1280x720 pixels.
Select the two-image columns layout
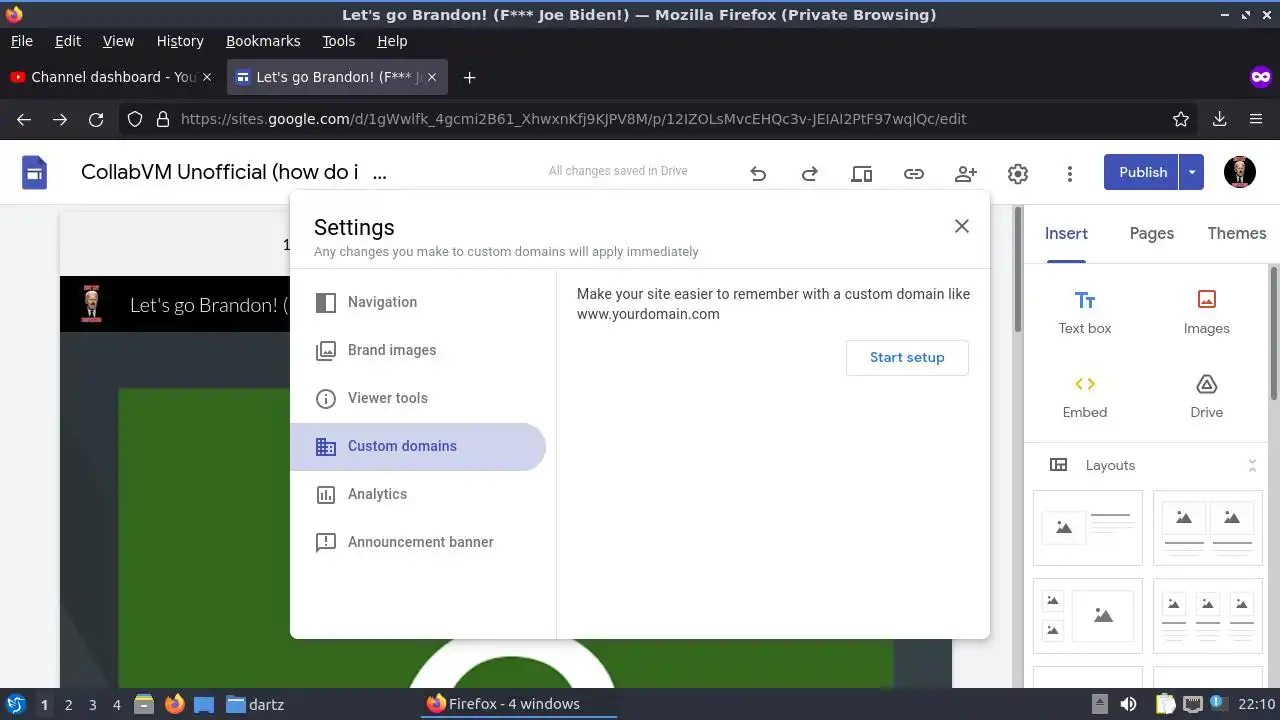coord(1208,528)
